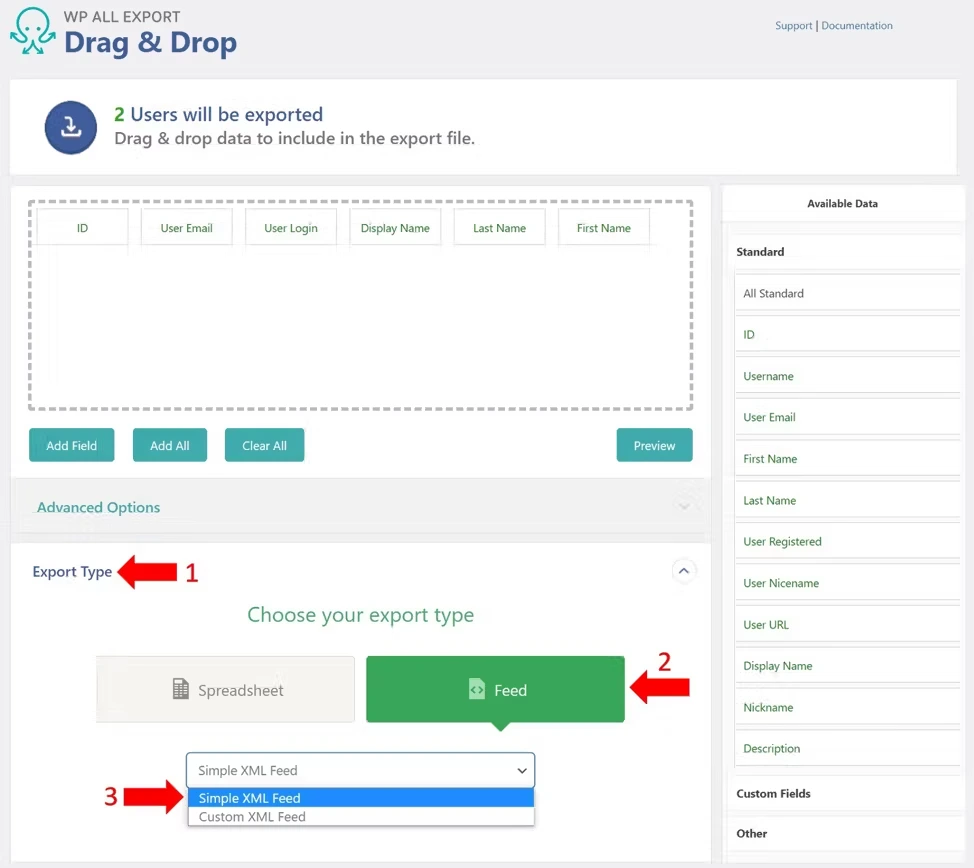Click the Clear All button
Screen dimensions: 974x868
pos(264,446)
